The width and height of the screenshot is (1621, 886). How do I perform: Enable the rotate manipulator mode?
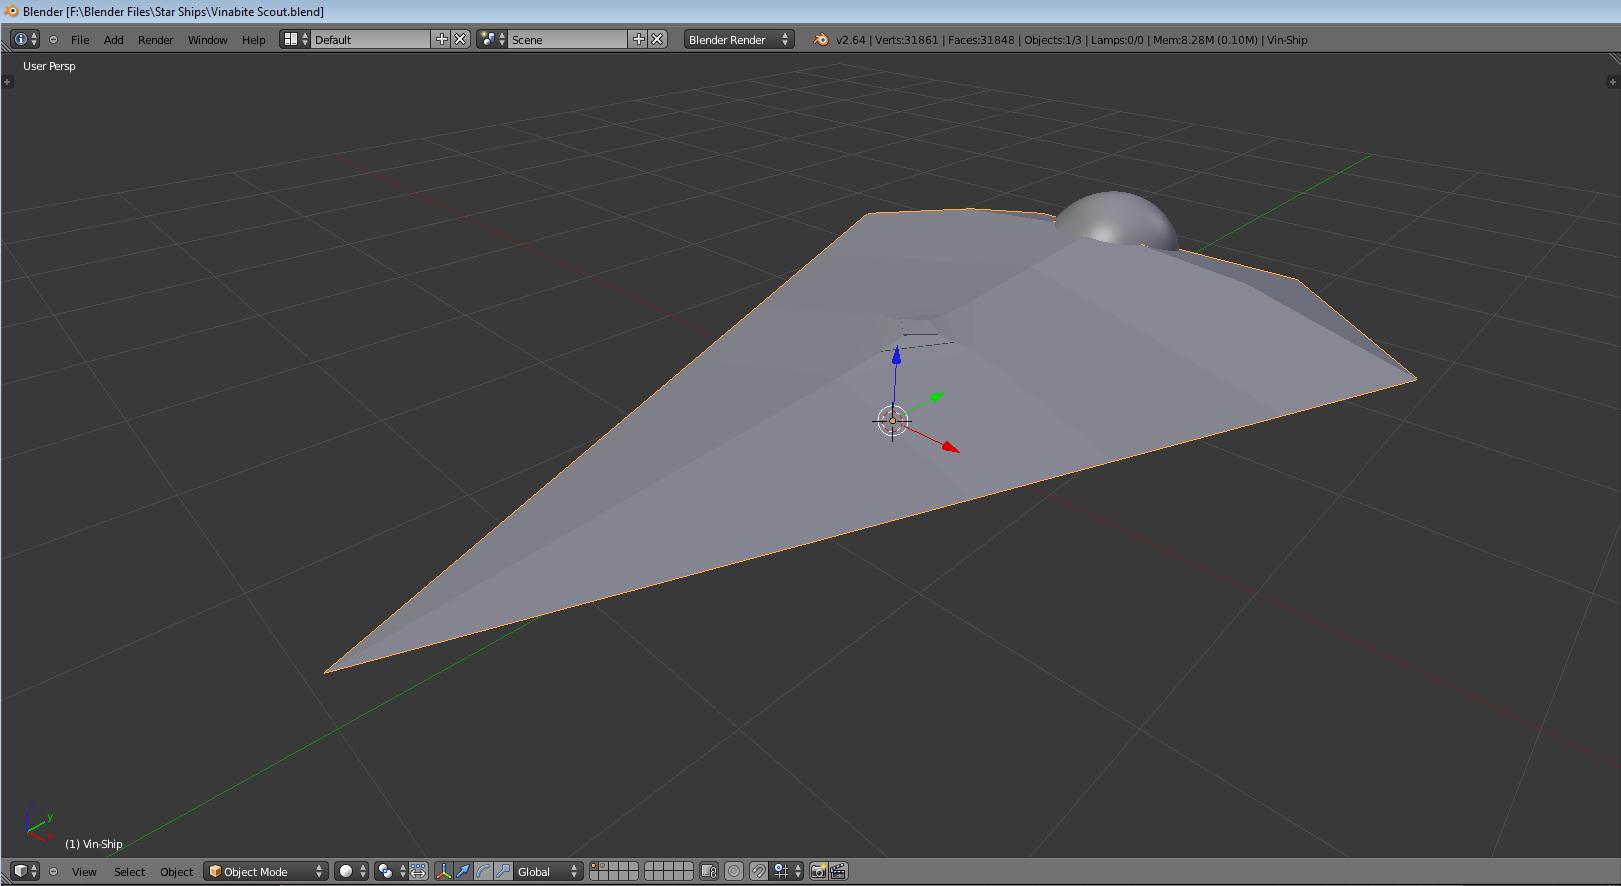coord(483,872)
